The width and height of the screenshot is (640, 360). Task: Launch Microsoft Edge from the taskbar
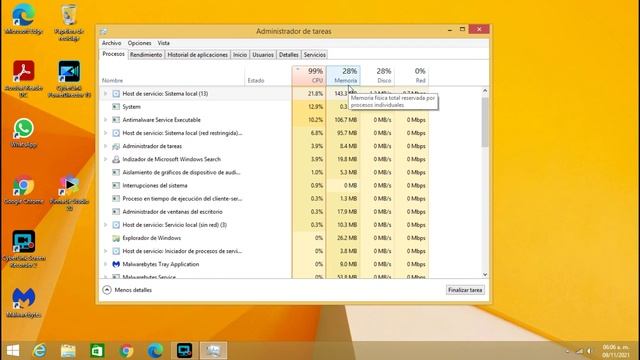pos(155,351)
